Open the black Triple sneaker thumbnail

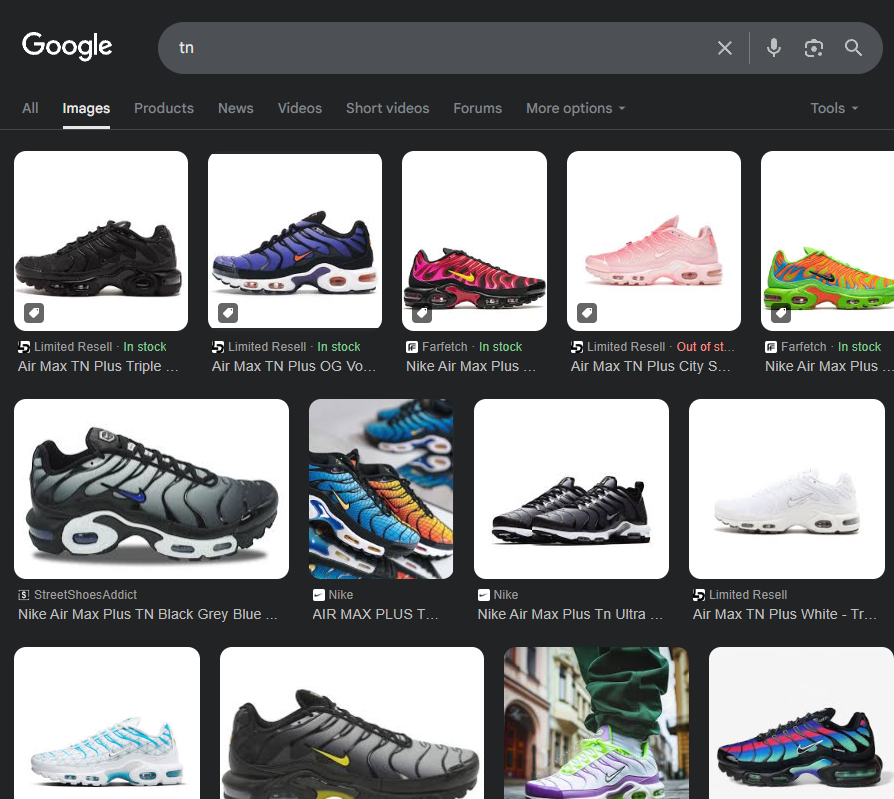tap(101, 241)
